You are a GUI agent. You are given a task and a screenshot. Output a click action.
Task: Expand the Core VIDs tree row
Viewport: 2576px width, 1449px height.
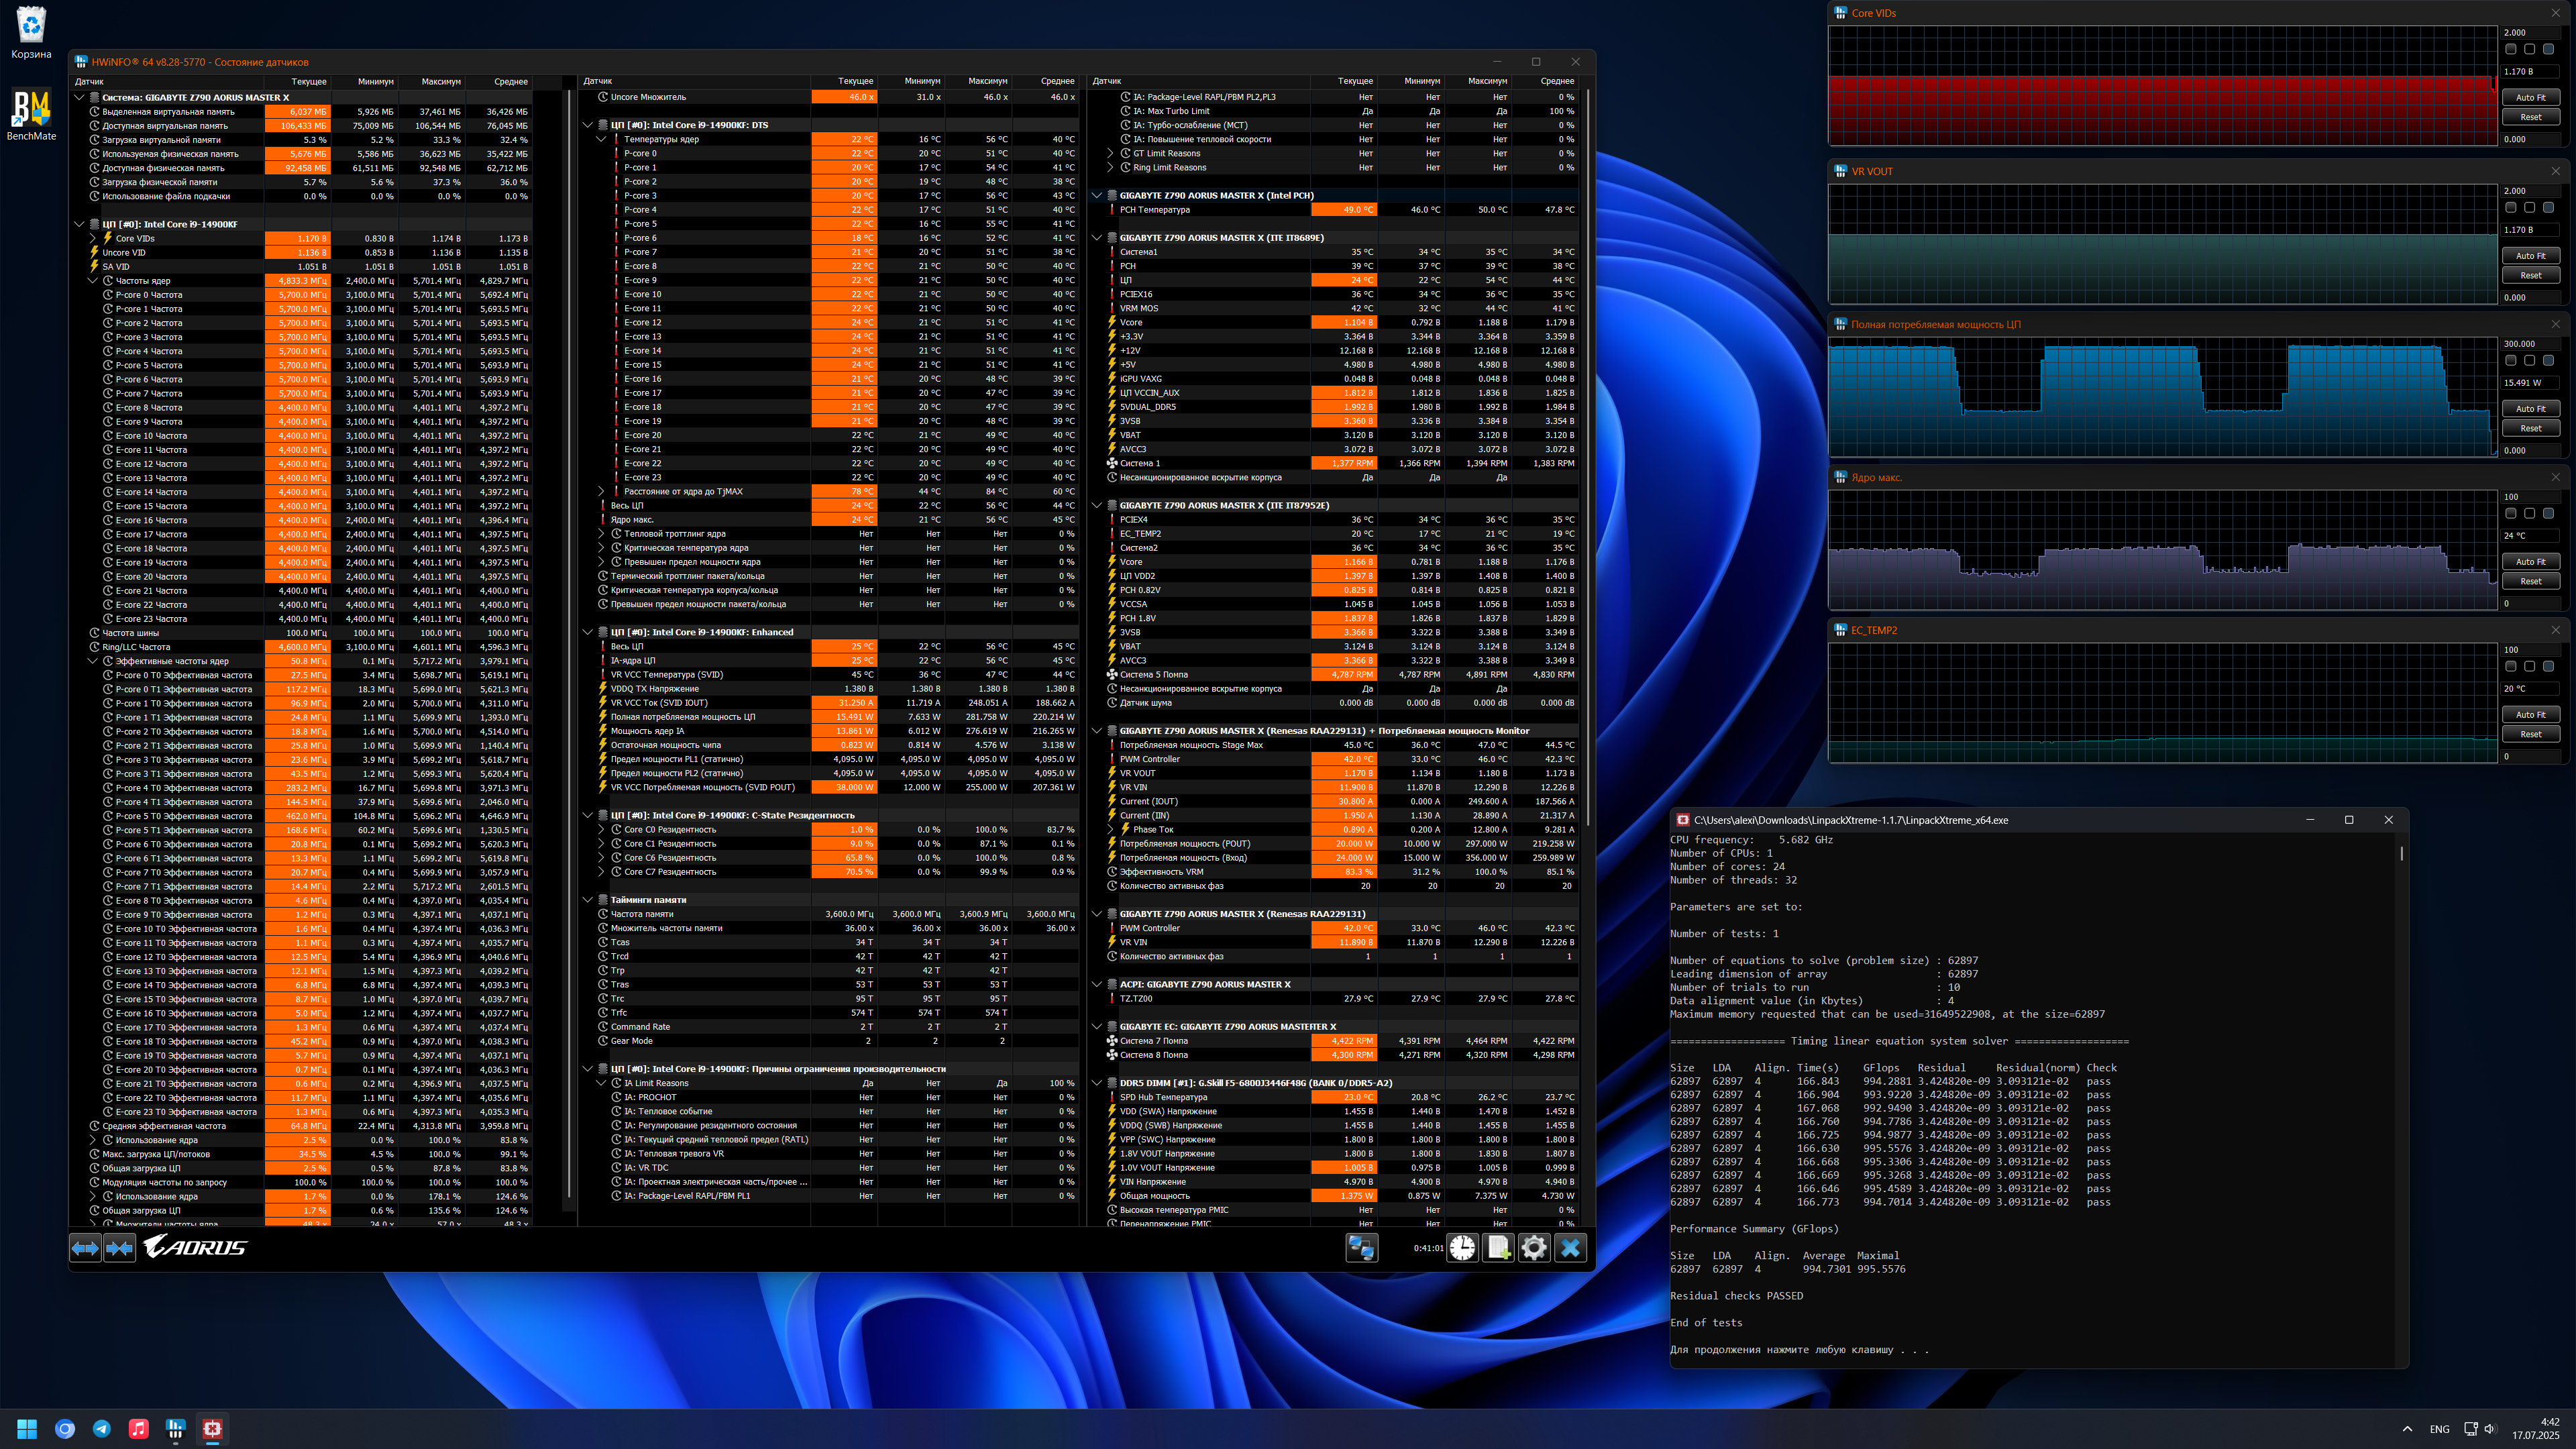(93, 238)
